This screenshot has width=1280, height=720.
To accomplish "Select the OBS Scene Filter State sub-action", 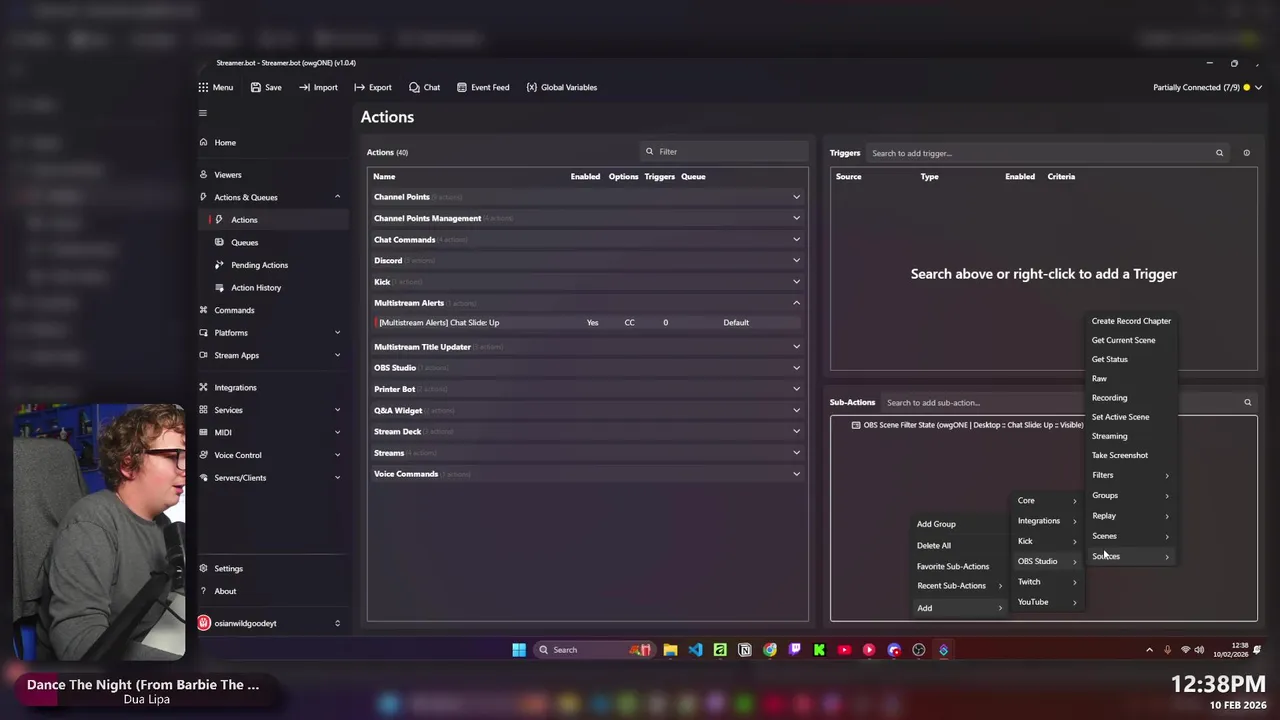I will click(x=967, y=425).
